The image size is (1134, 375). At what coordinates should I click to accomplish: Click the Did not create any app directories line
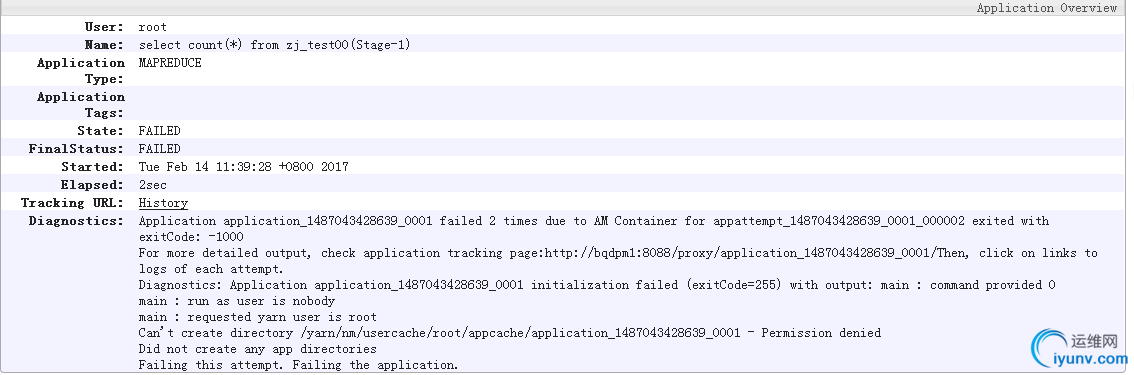pyautogui.click(x=257, y=349)
